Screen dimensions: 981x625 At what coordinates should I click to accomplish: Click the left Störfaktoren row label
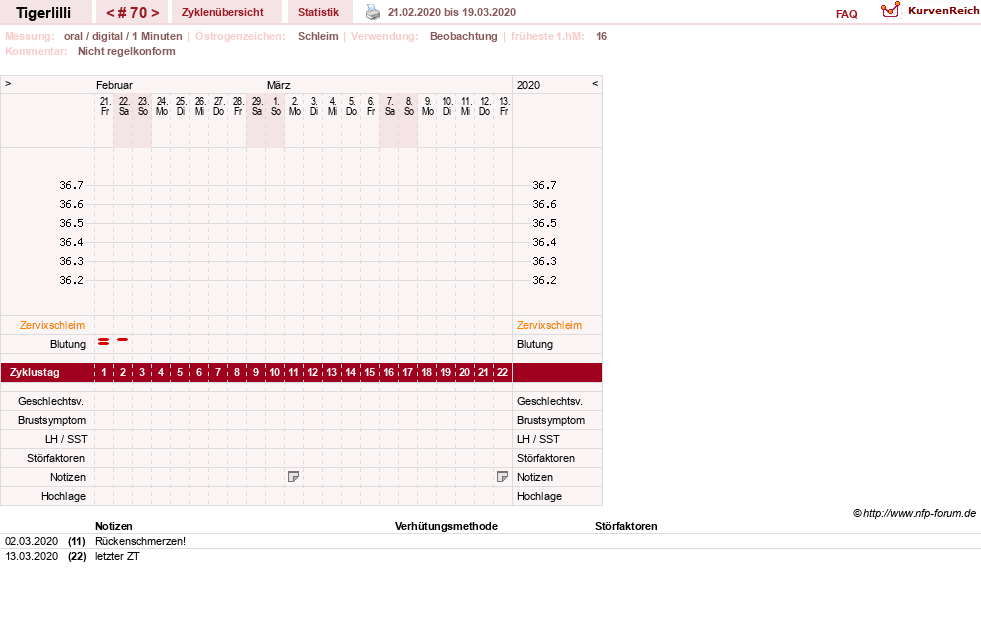click(x=56, y=458)
